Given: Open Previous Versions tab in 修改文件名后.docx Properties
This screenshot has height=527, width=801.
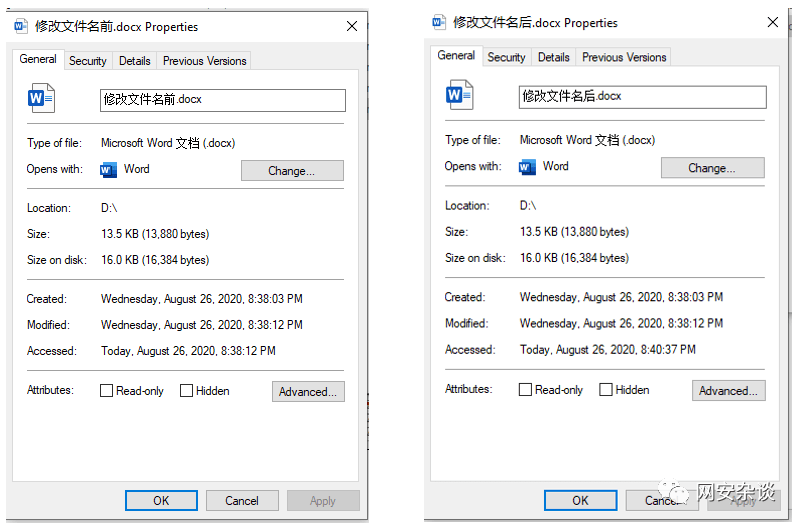Looking at the screenshot, I should (x=624, y=57).
